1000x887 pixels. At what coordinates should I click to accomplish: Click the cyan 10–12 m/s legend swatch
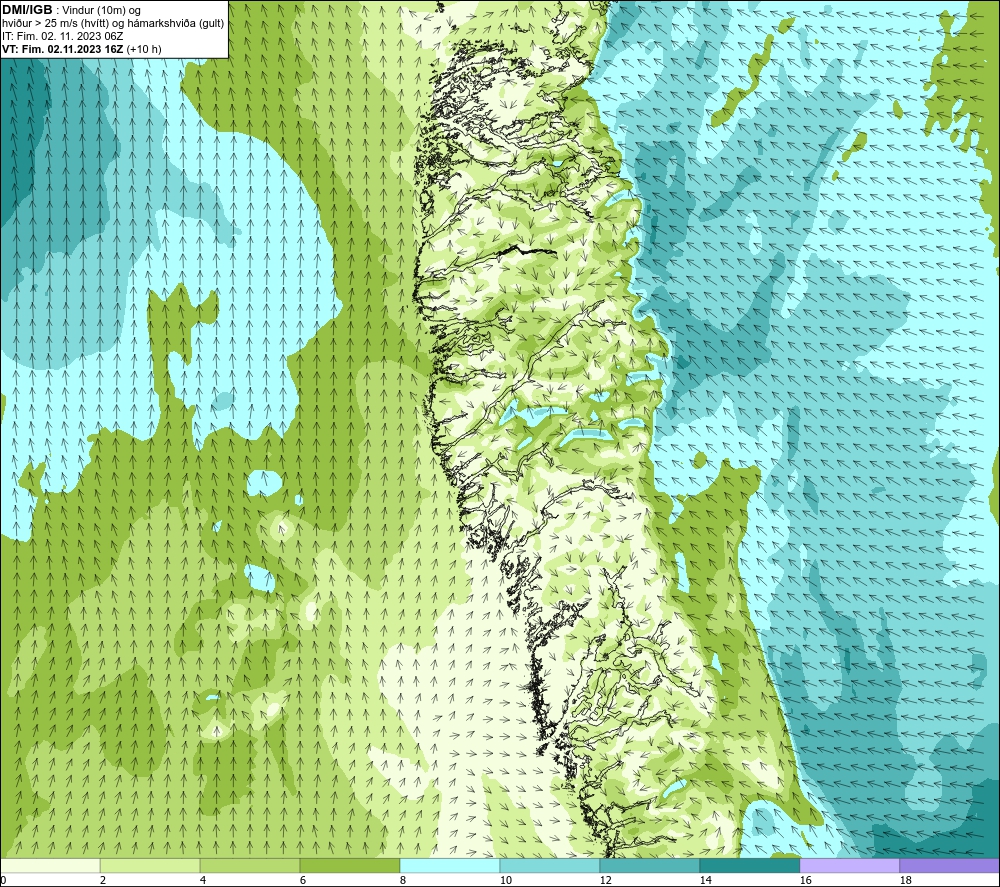pos(550,865)
